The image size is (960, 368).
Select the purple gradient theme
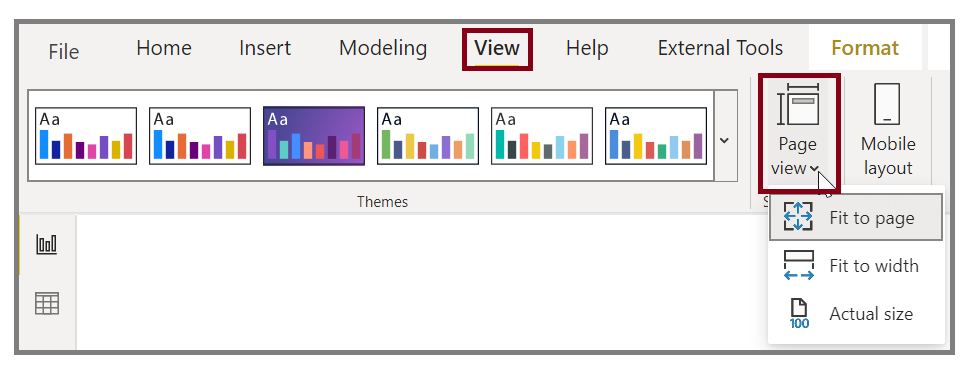(x=314, y=136)
